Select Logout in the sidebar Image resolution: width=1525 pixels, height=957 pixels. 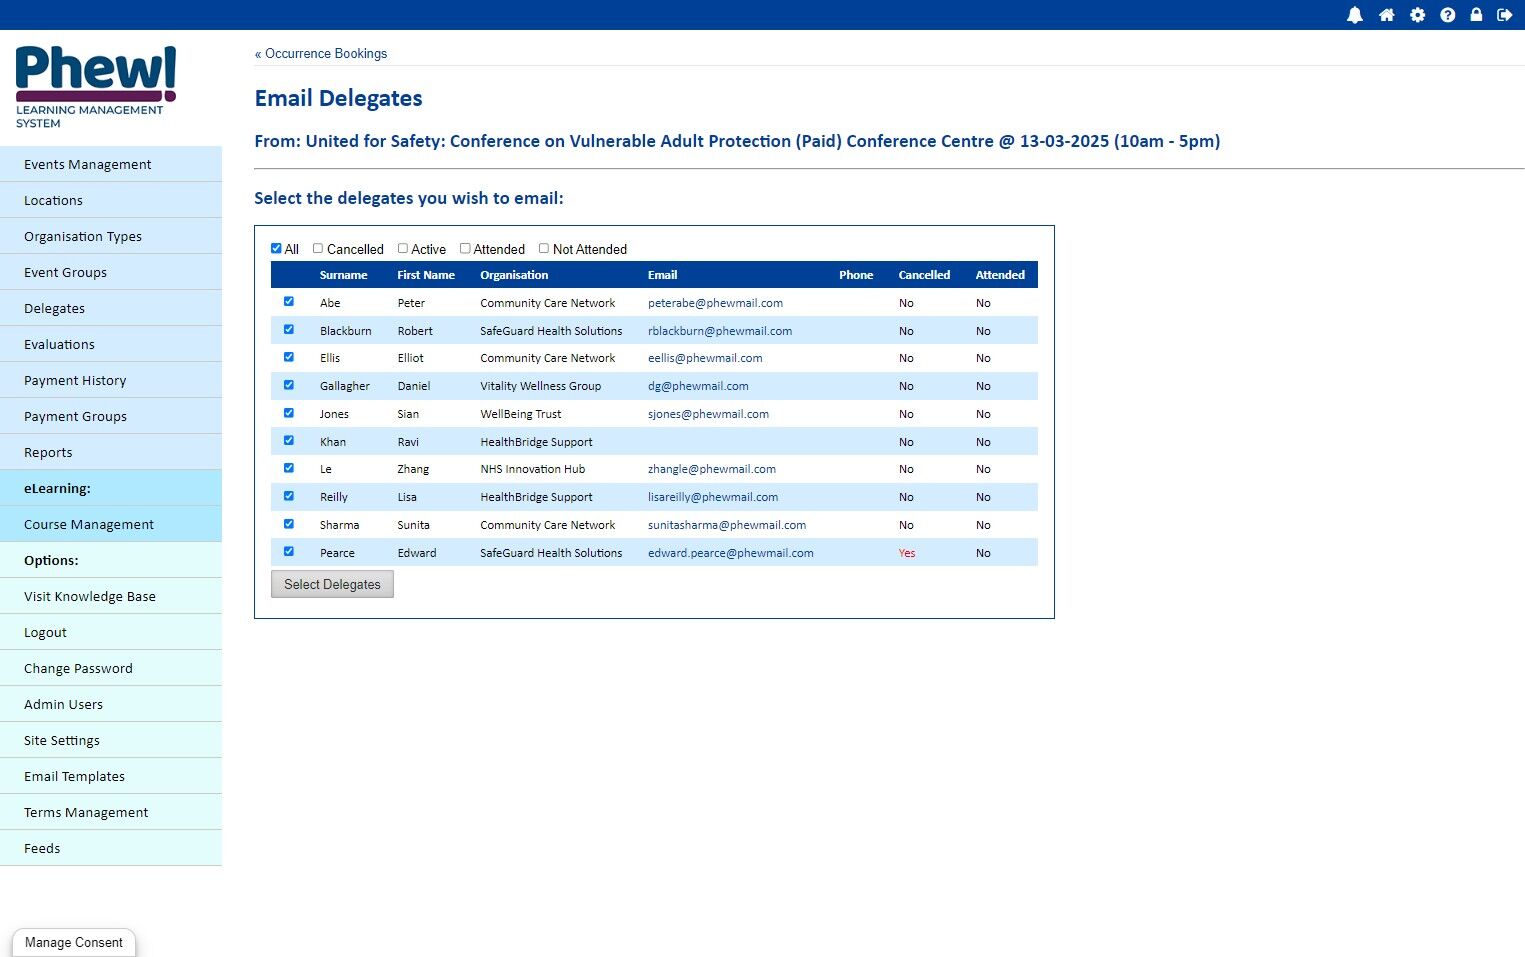coord(111,632)
